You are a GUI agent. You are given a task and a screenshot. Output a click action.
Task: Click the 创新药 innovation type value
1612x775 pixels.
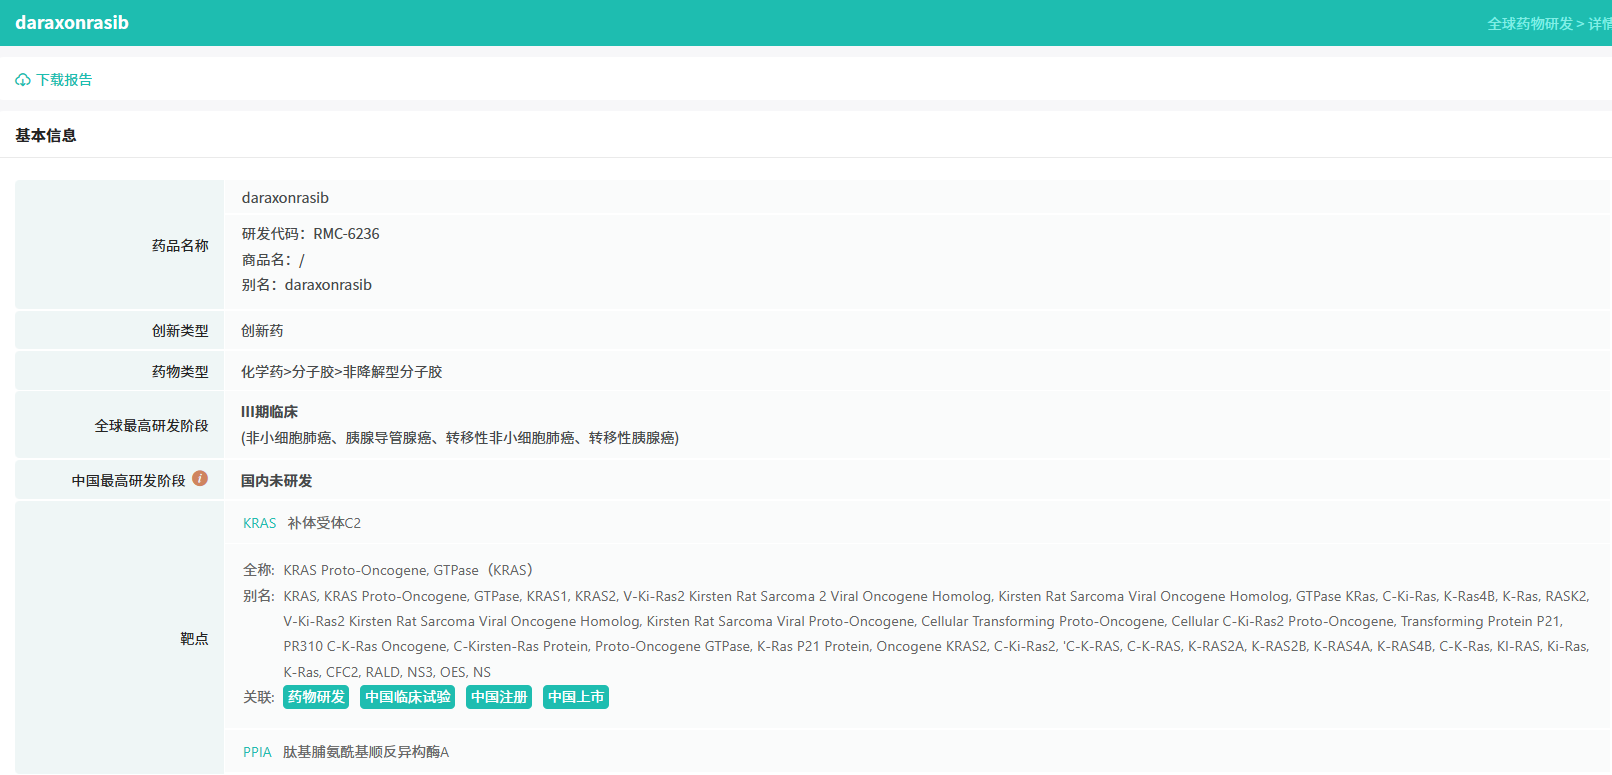[262, 331]
